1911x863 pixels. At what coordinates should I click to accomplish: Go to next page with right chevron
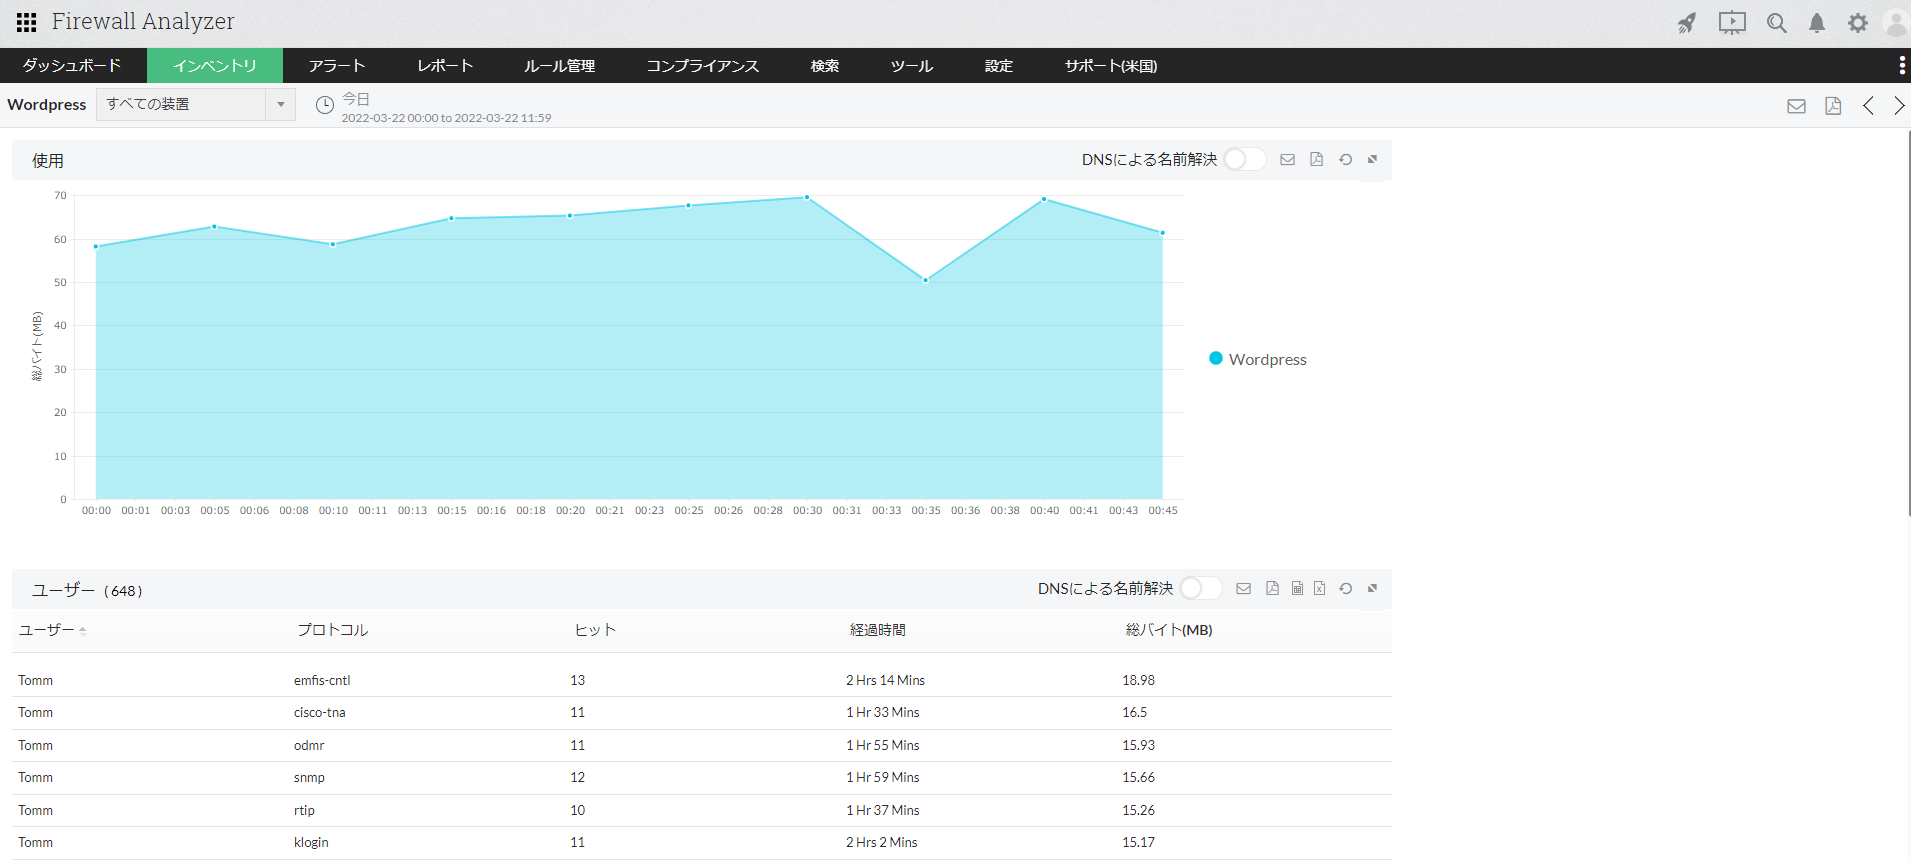[x=1898, y=106]
